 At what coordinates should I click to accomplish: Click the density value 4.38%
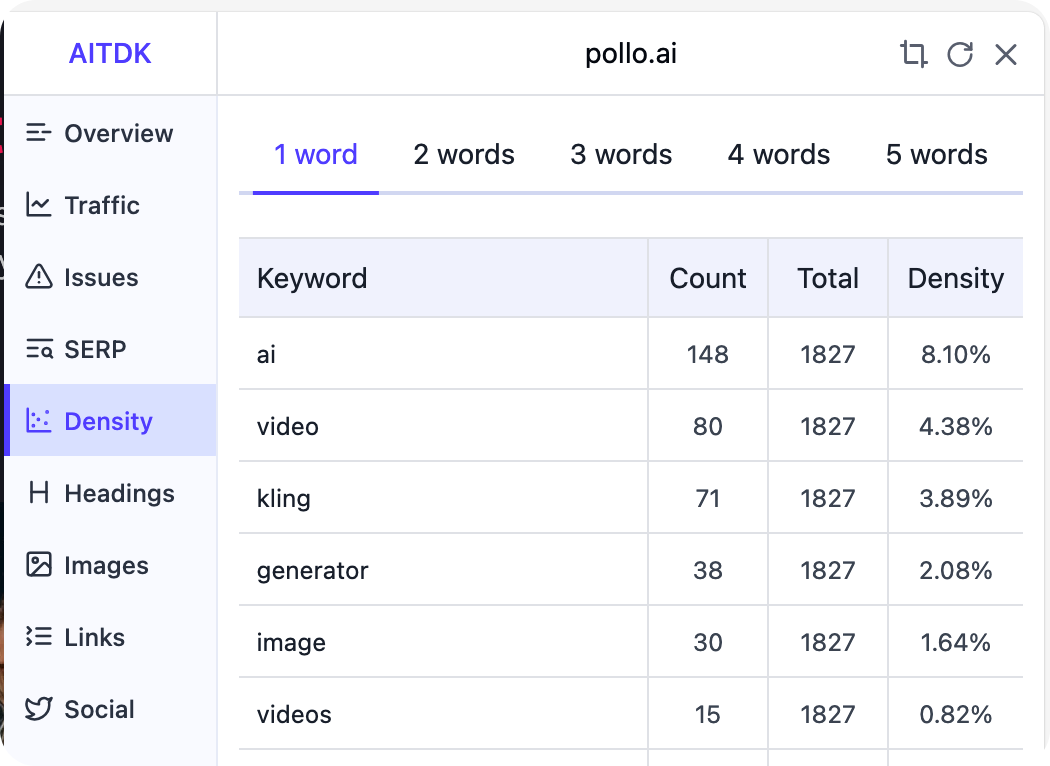956,427
